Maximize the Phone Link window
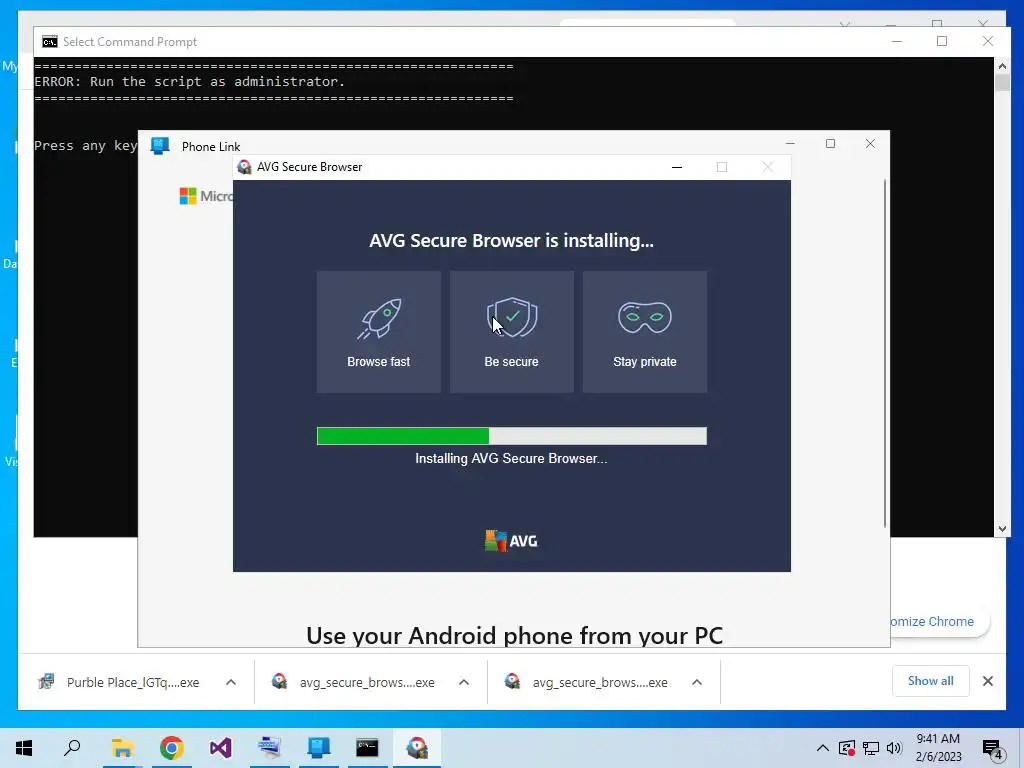1024x768 pixels. coord(830,144)
